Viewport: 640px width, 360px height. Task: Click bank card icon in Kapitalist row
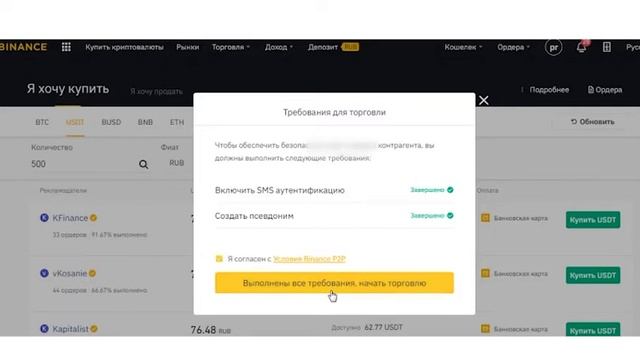(485, 329)
